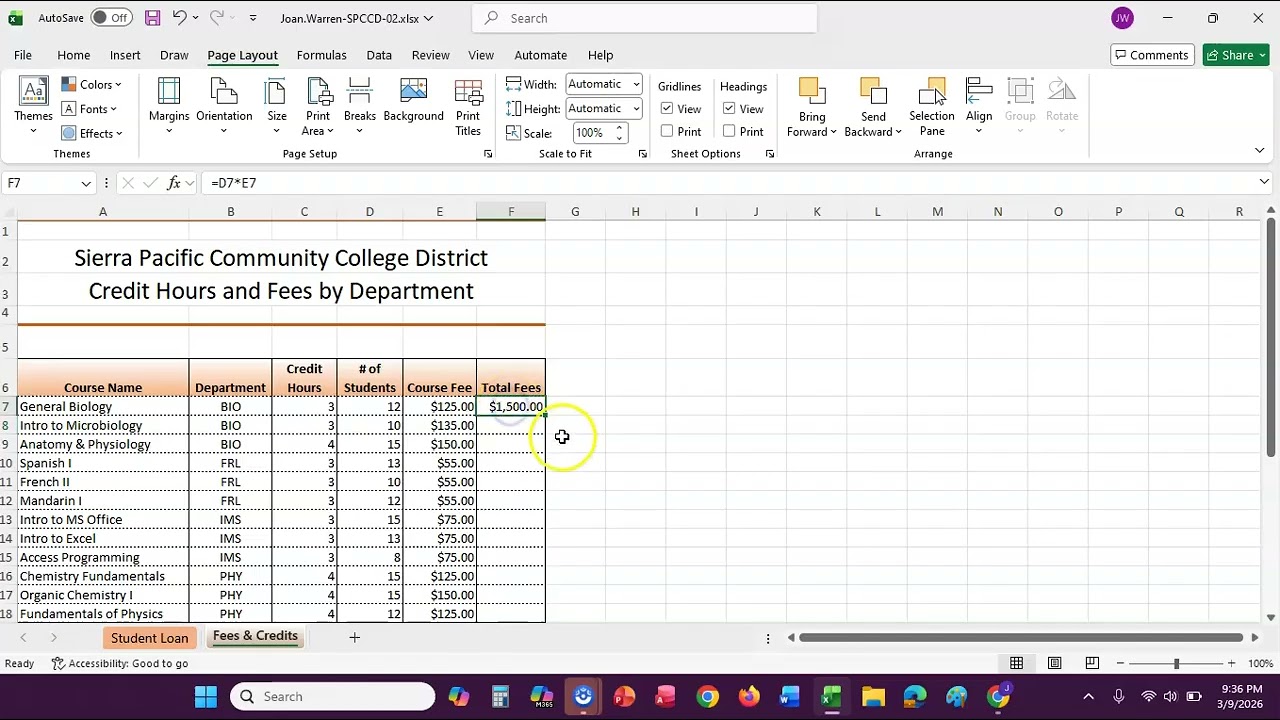The image size is (1280, 720).
Task: Switch to Page Layout view in status bar
Action: coord(1054,663)
